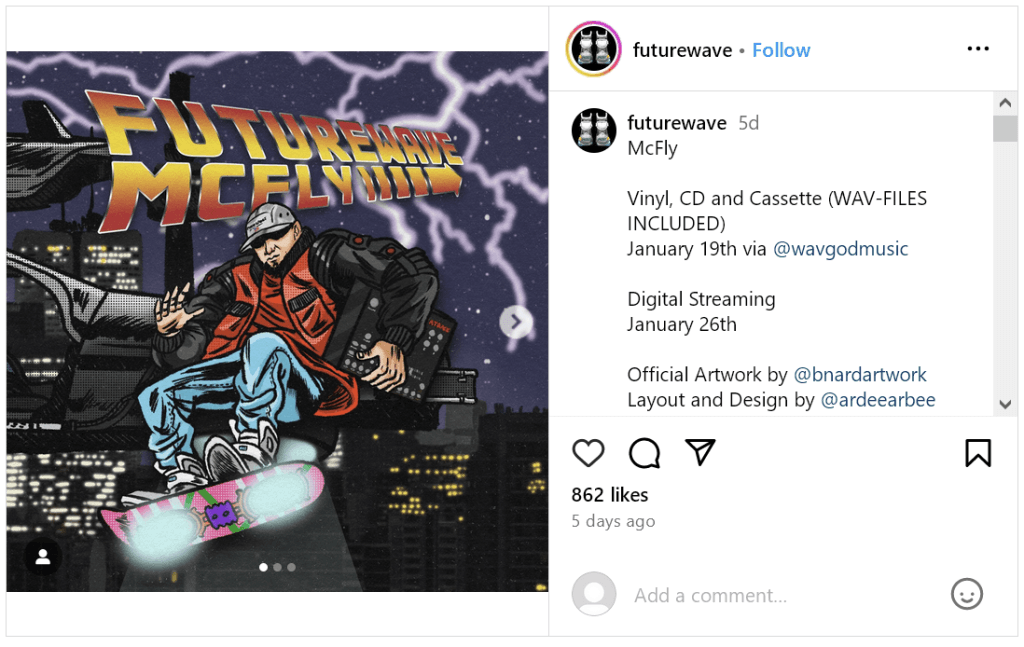Follow the futurewave account

click(781, 50)
